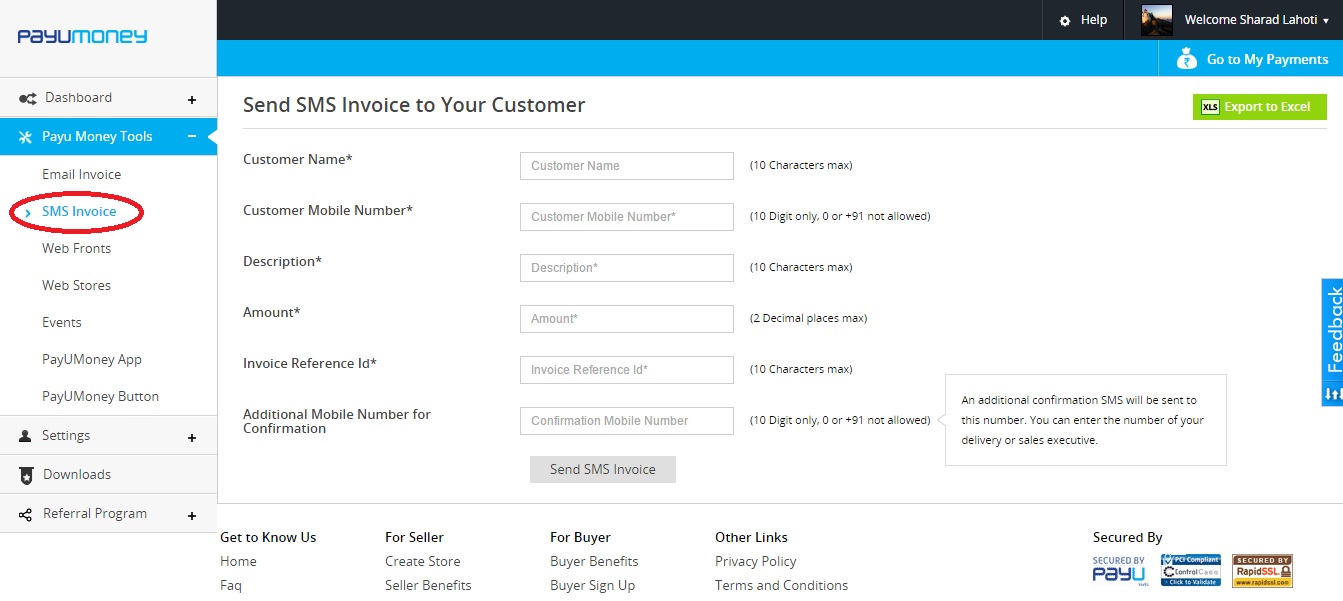Open the Feedback side tab

point(1332,330)
